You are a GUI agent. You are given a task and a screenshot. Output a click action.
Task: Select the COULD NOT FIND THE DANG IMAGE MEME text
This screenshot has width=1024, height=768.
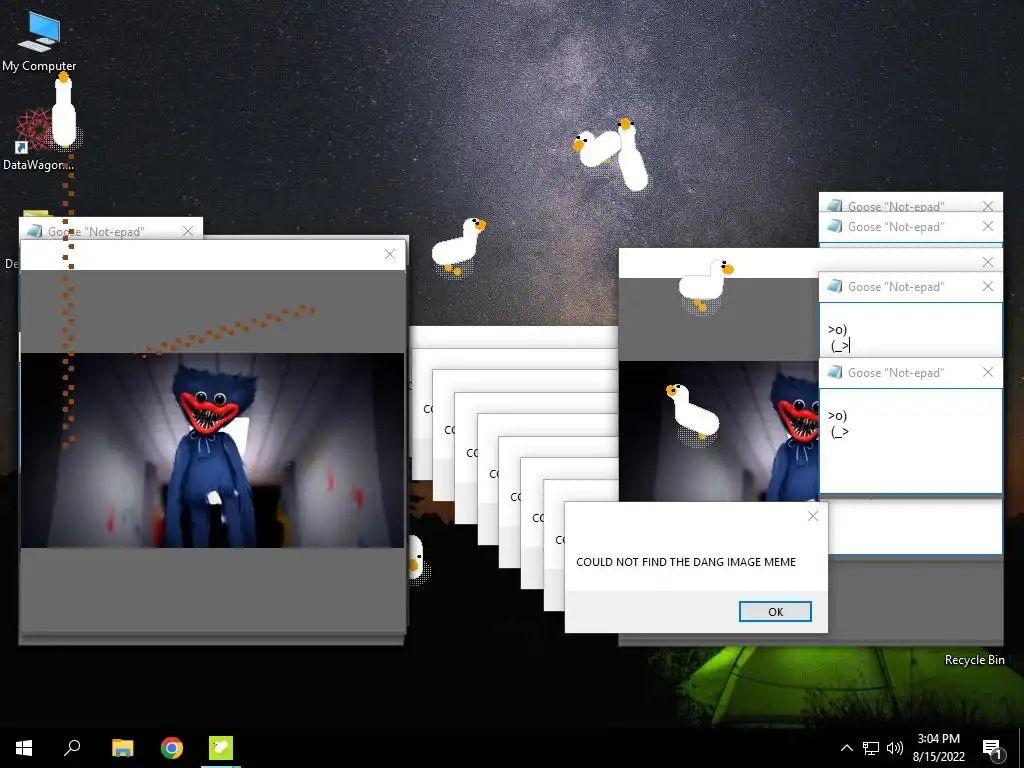click(x=686, y=562)
